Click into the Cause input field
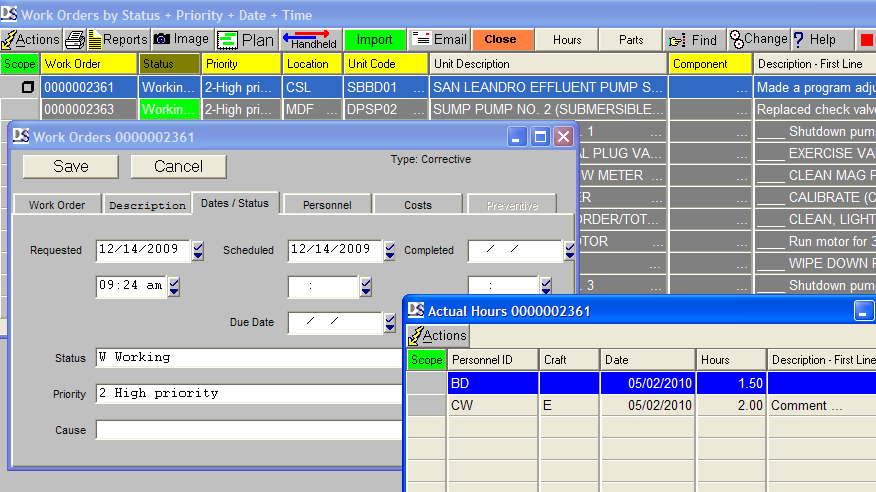Viewport: 876px width, 492px height. [x=250, y=430]
